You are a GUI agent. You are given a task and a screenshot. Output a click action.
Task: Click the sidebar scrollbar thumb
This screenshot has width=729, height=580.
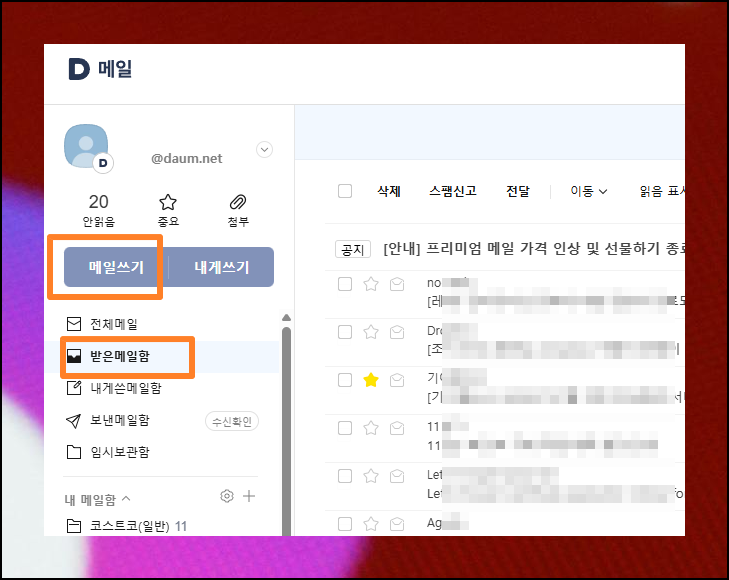point(286,431)
